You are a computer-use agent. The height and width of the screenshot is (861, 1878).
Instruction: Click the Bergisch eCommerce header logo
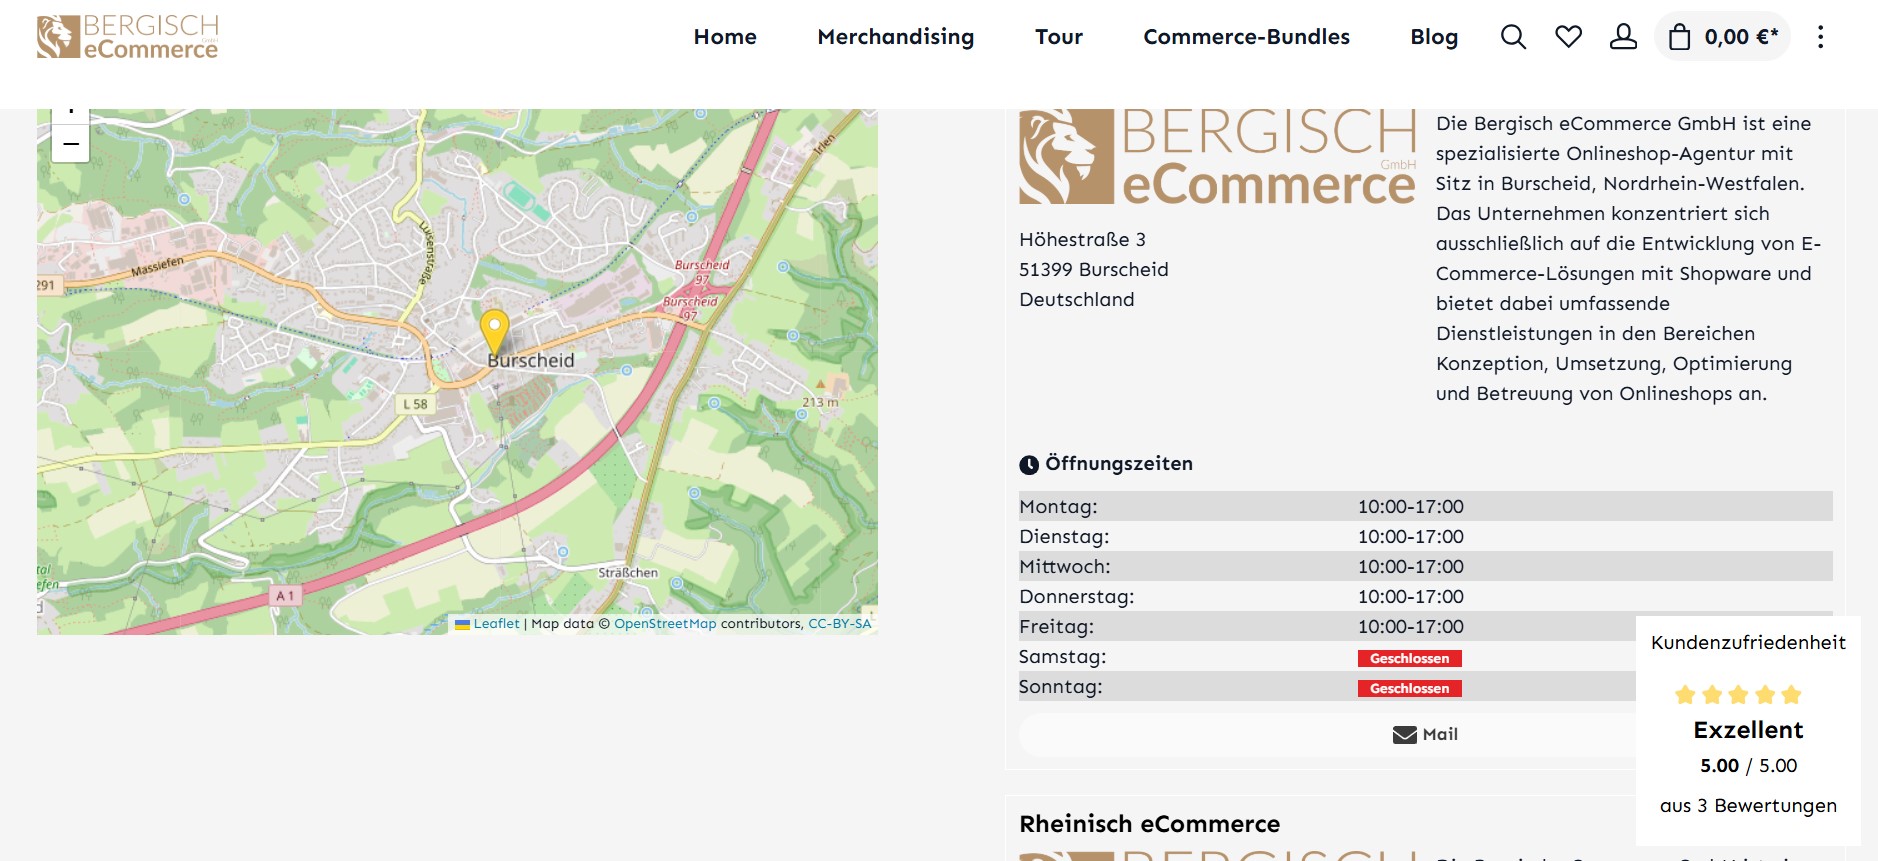pos(127,37)
